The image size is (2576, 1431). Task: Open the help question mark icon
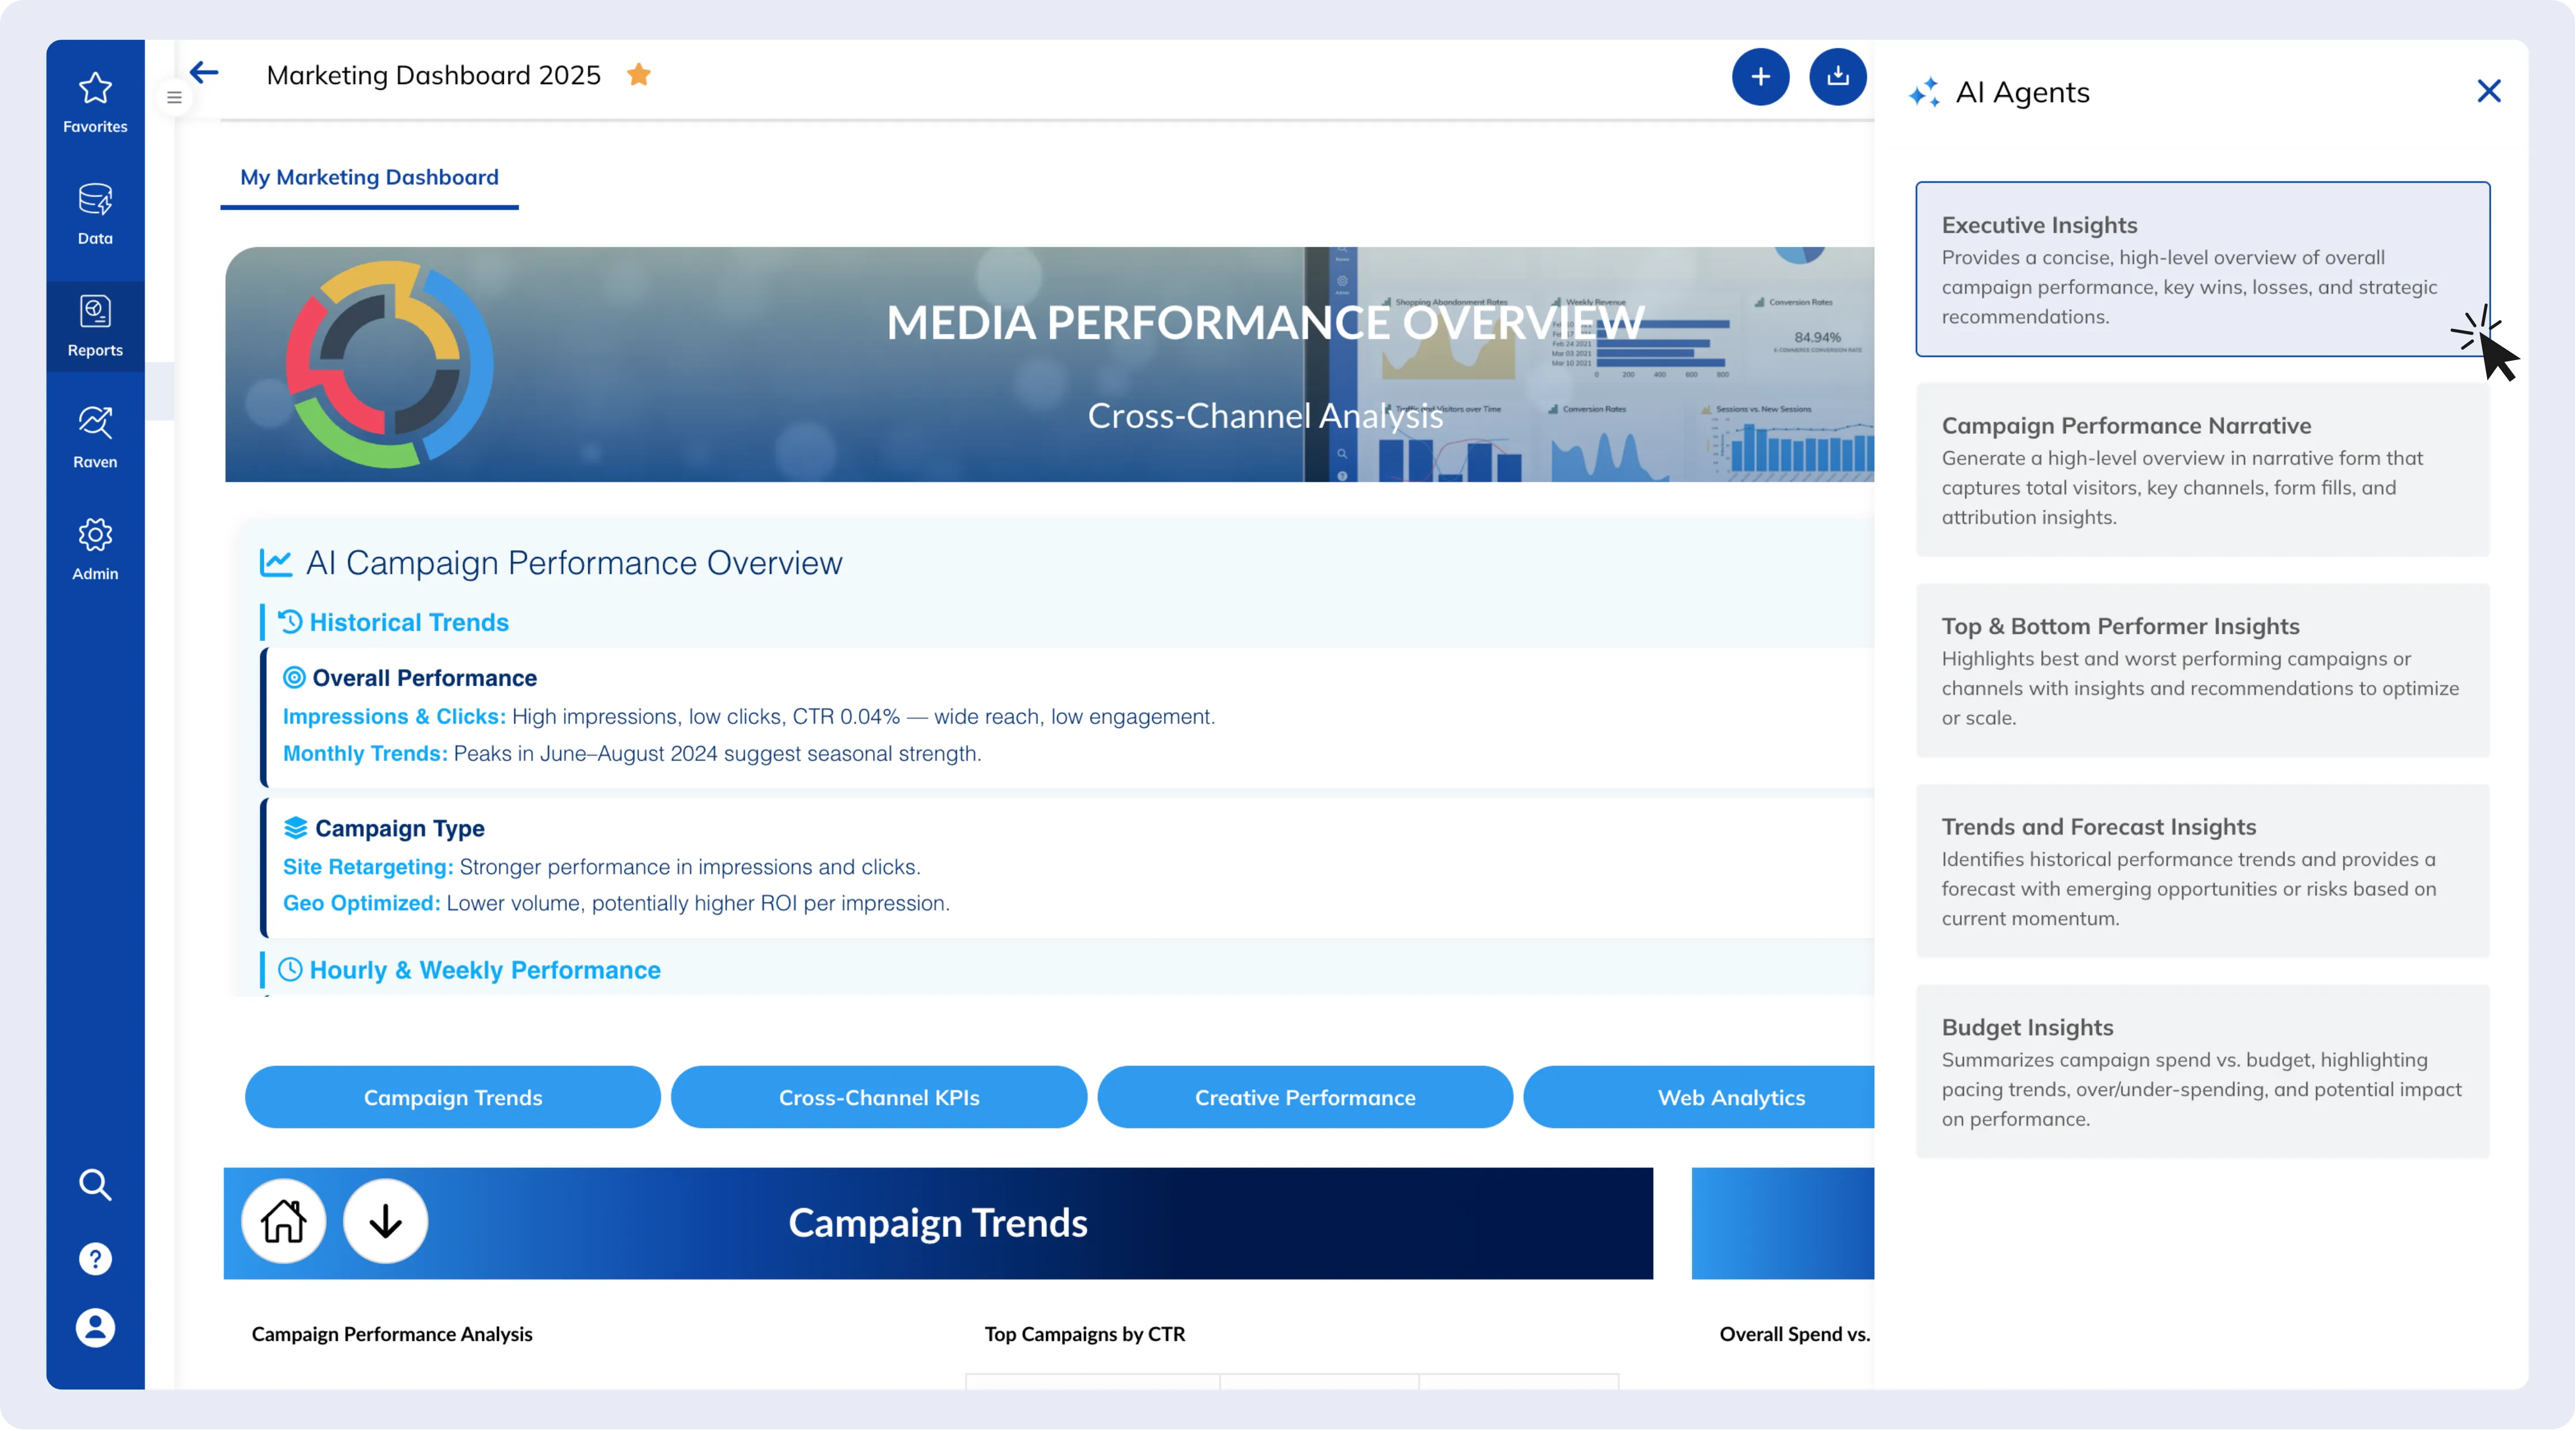click(x=95, y=1258)
